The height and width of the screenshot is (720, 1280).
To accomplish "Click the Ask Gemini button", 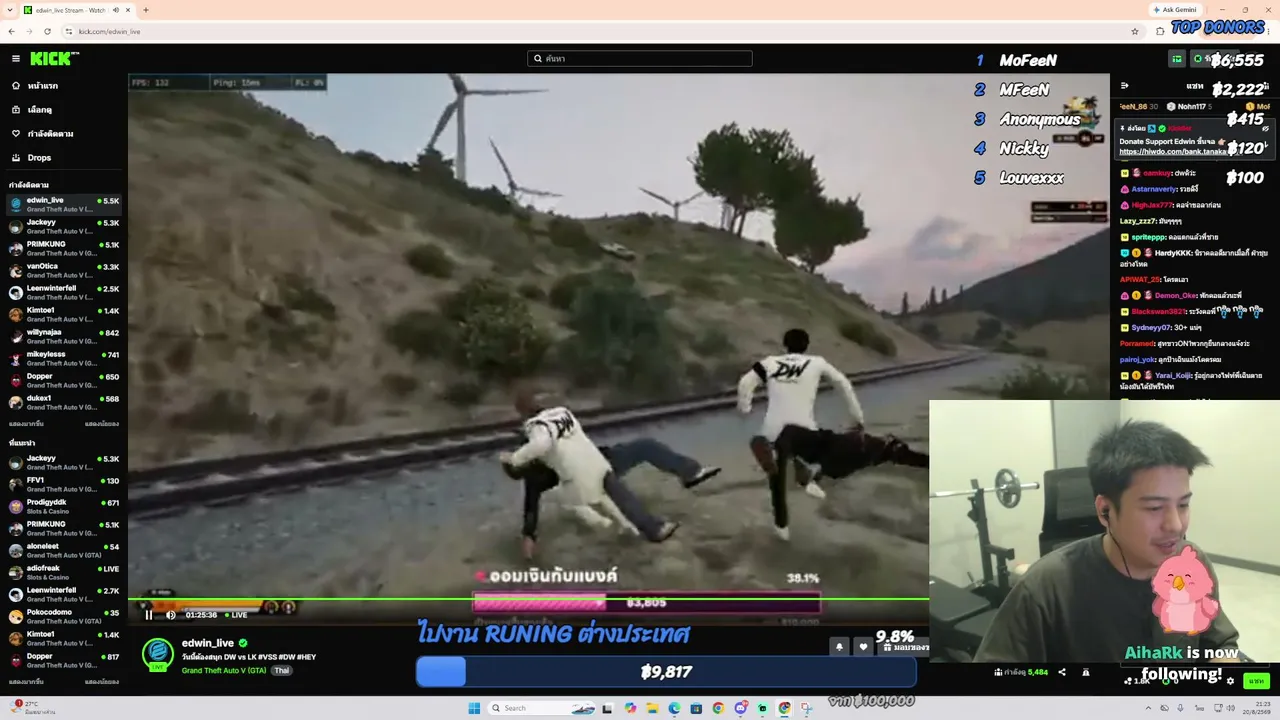I will [1175, 10].
